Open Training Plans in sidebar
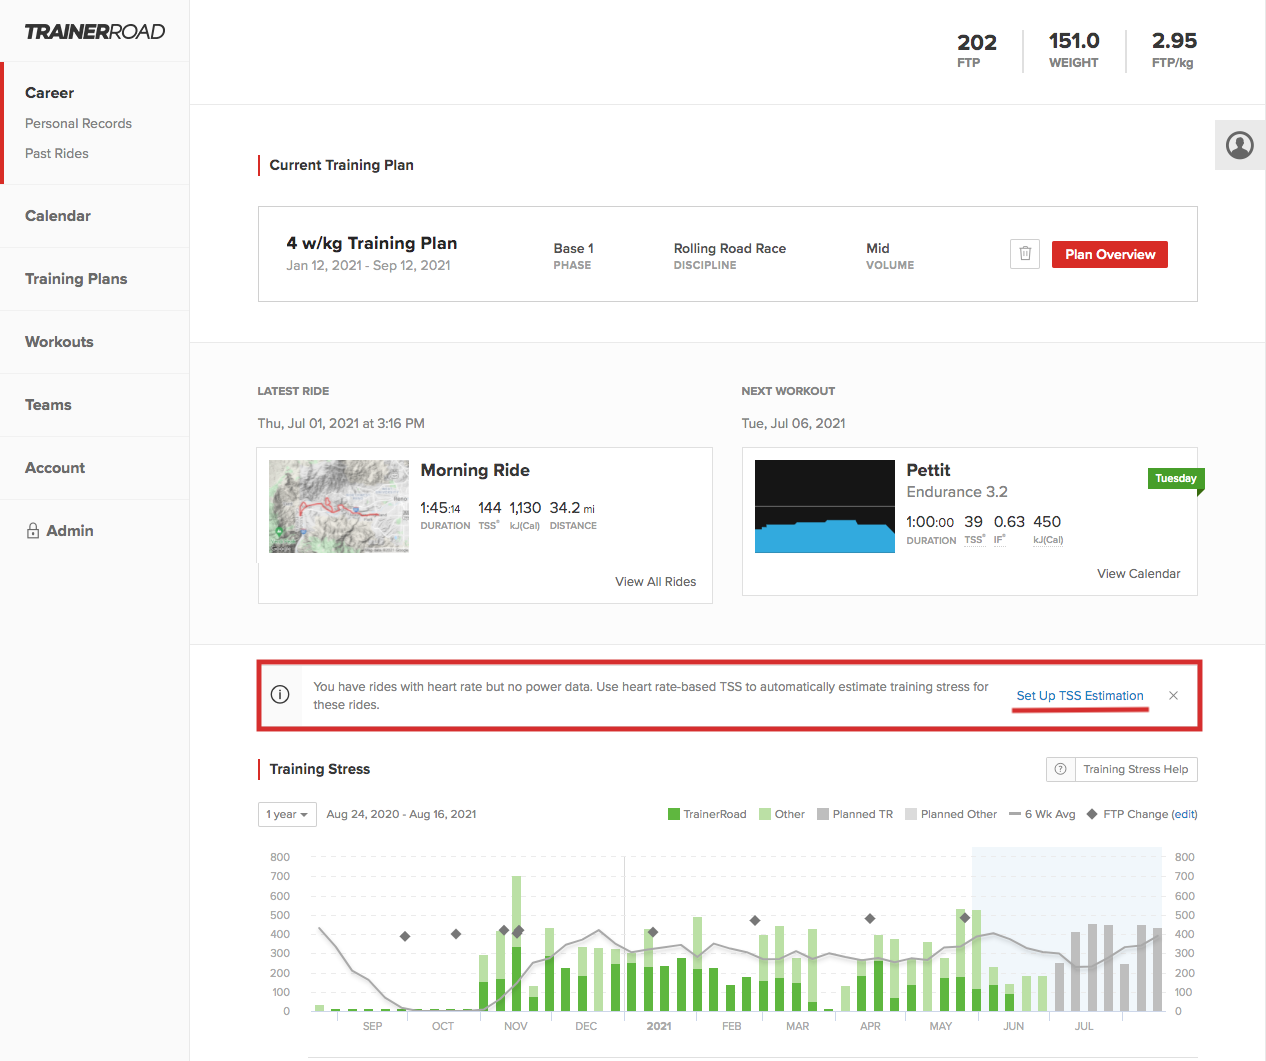 pyautogui.click(x=76, y=279)
